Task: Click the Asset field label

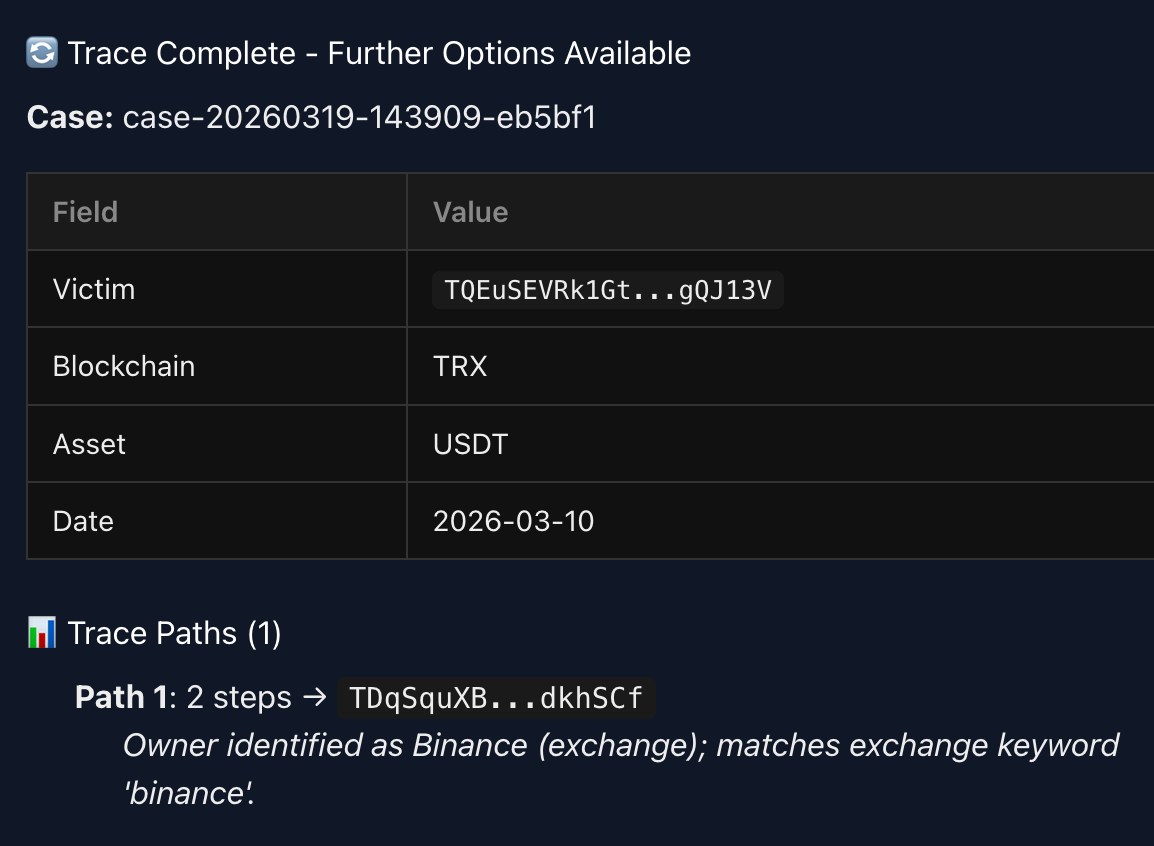Action: [89, 444]
